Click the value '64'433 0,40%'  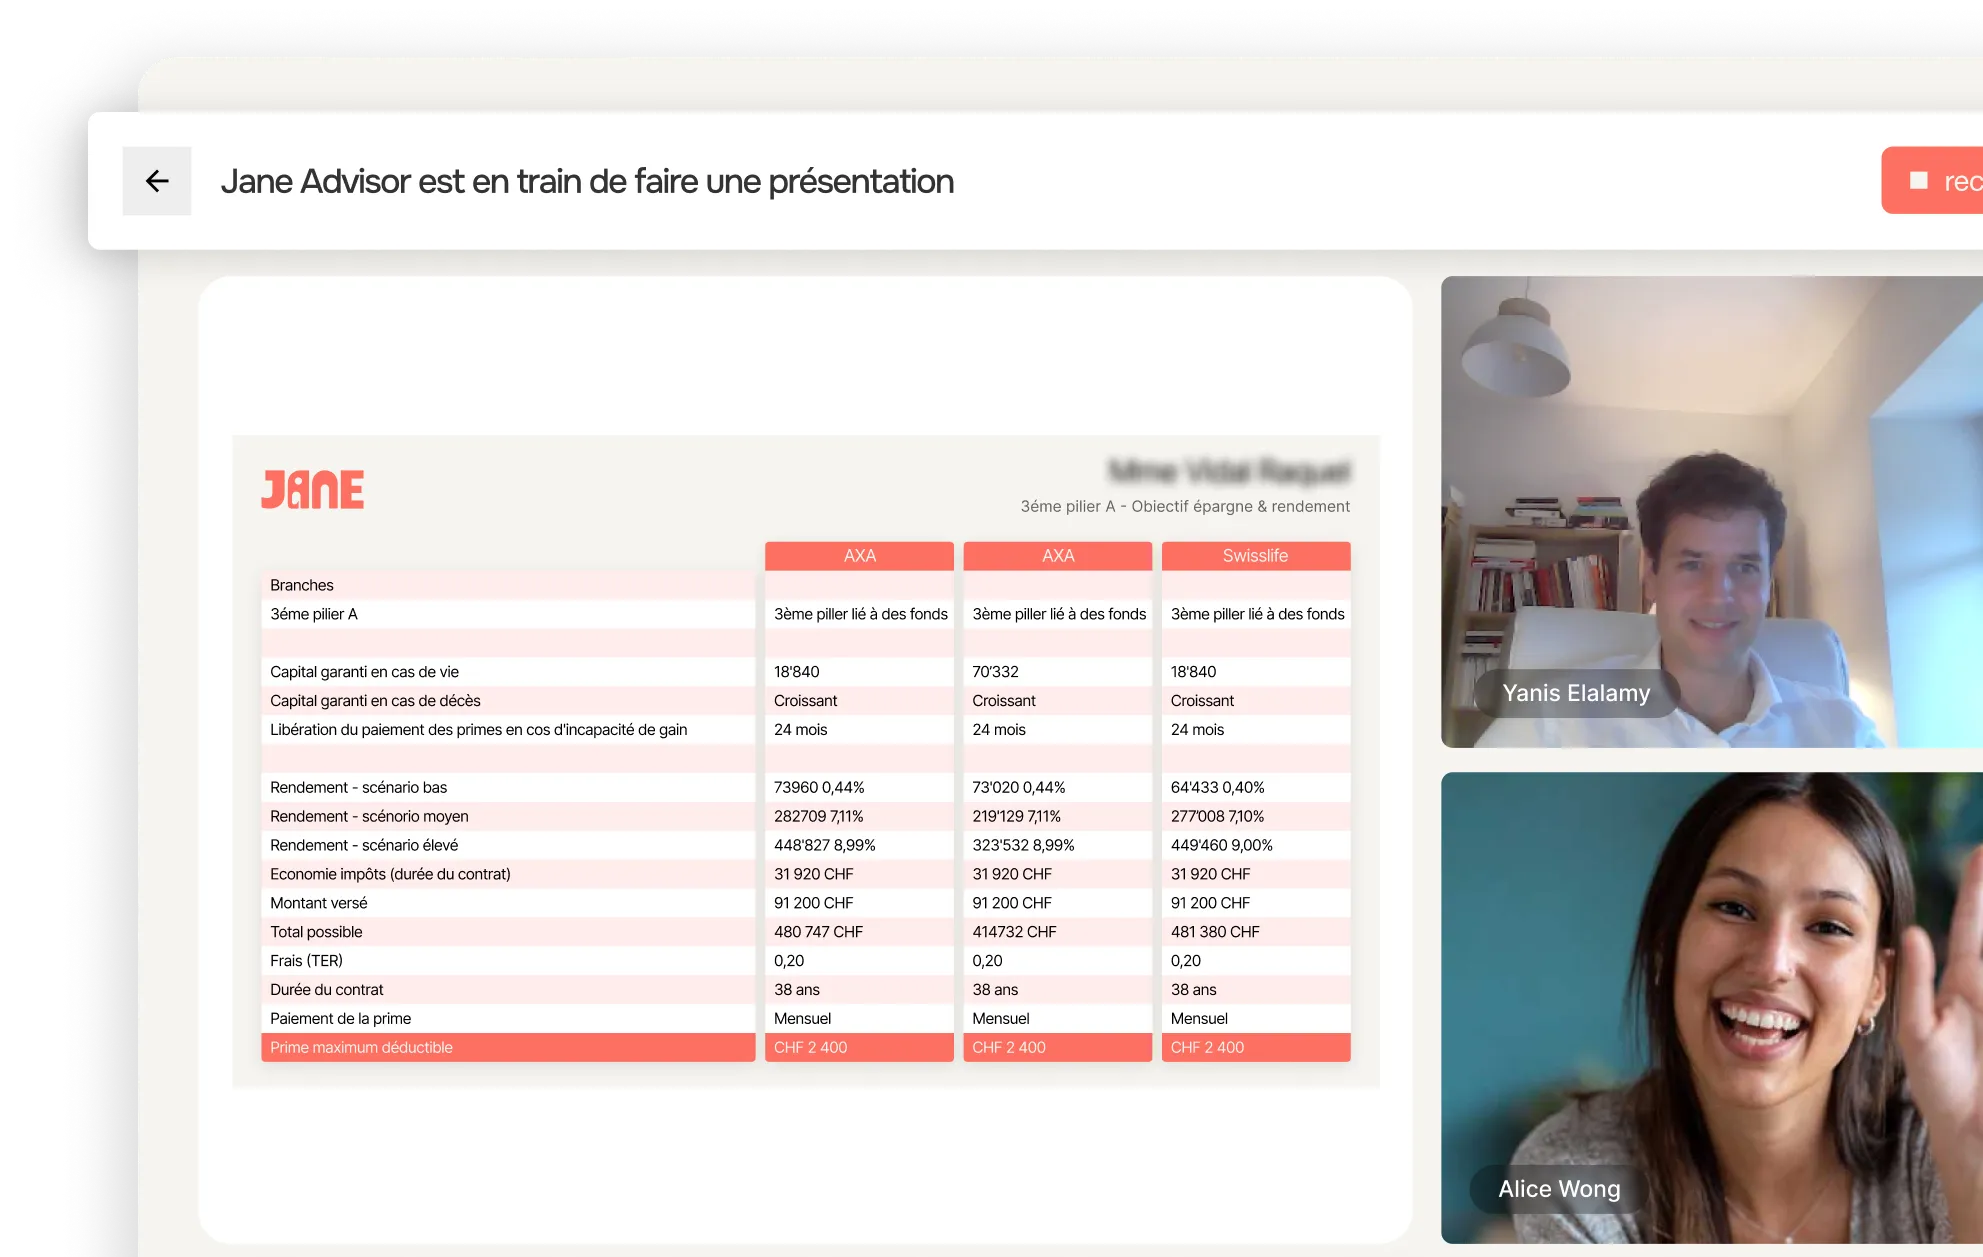coord(1217,788)
